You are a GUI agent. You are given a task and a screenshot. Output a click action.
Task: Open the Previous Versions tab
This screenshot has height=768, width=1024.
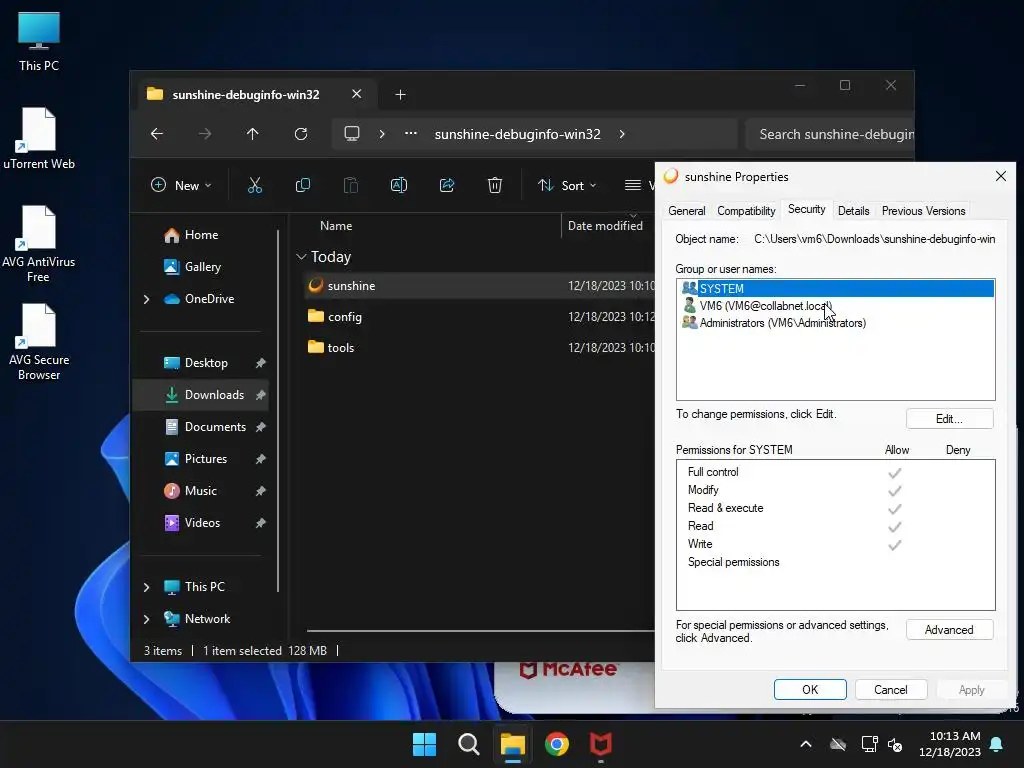click(923, 211)
